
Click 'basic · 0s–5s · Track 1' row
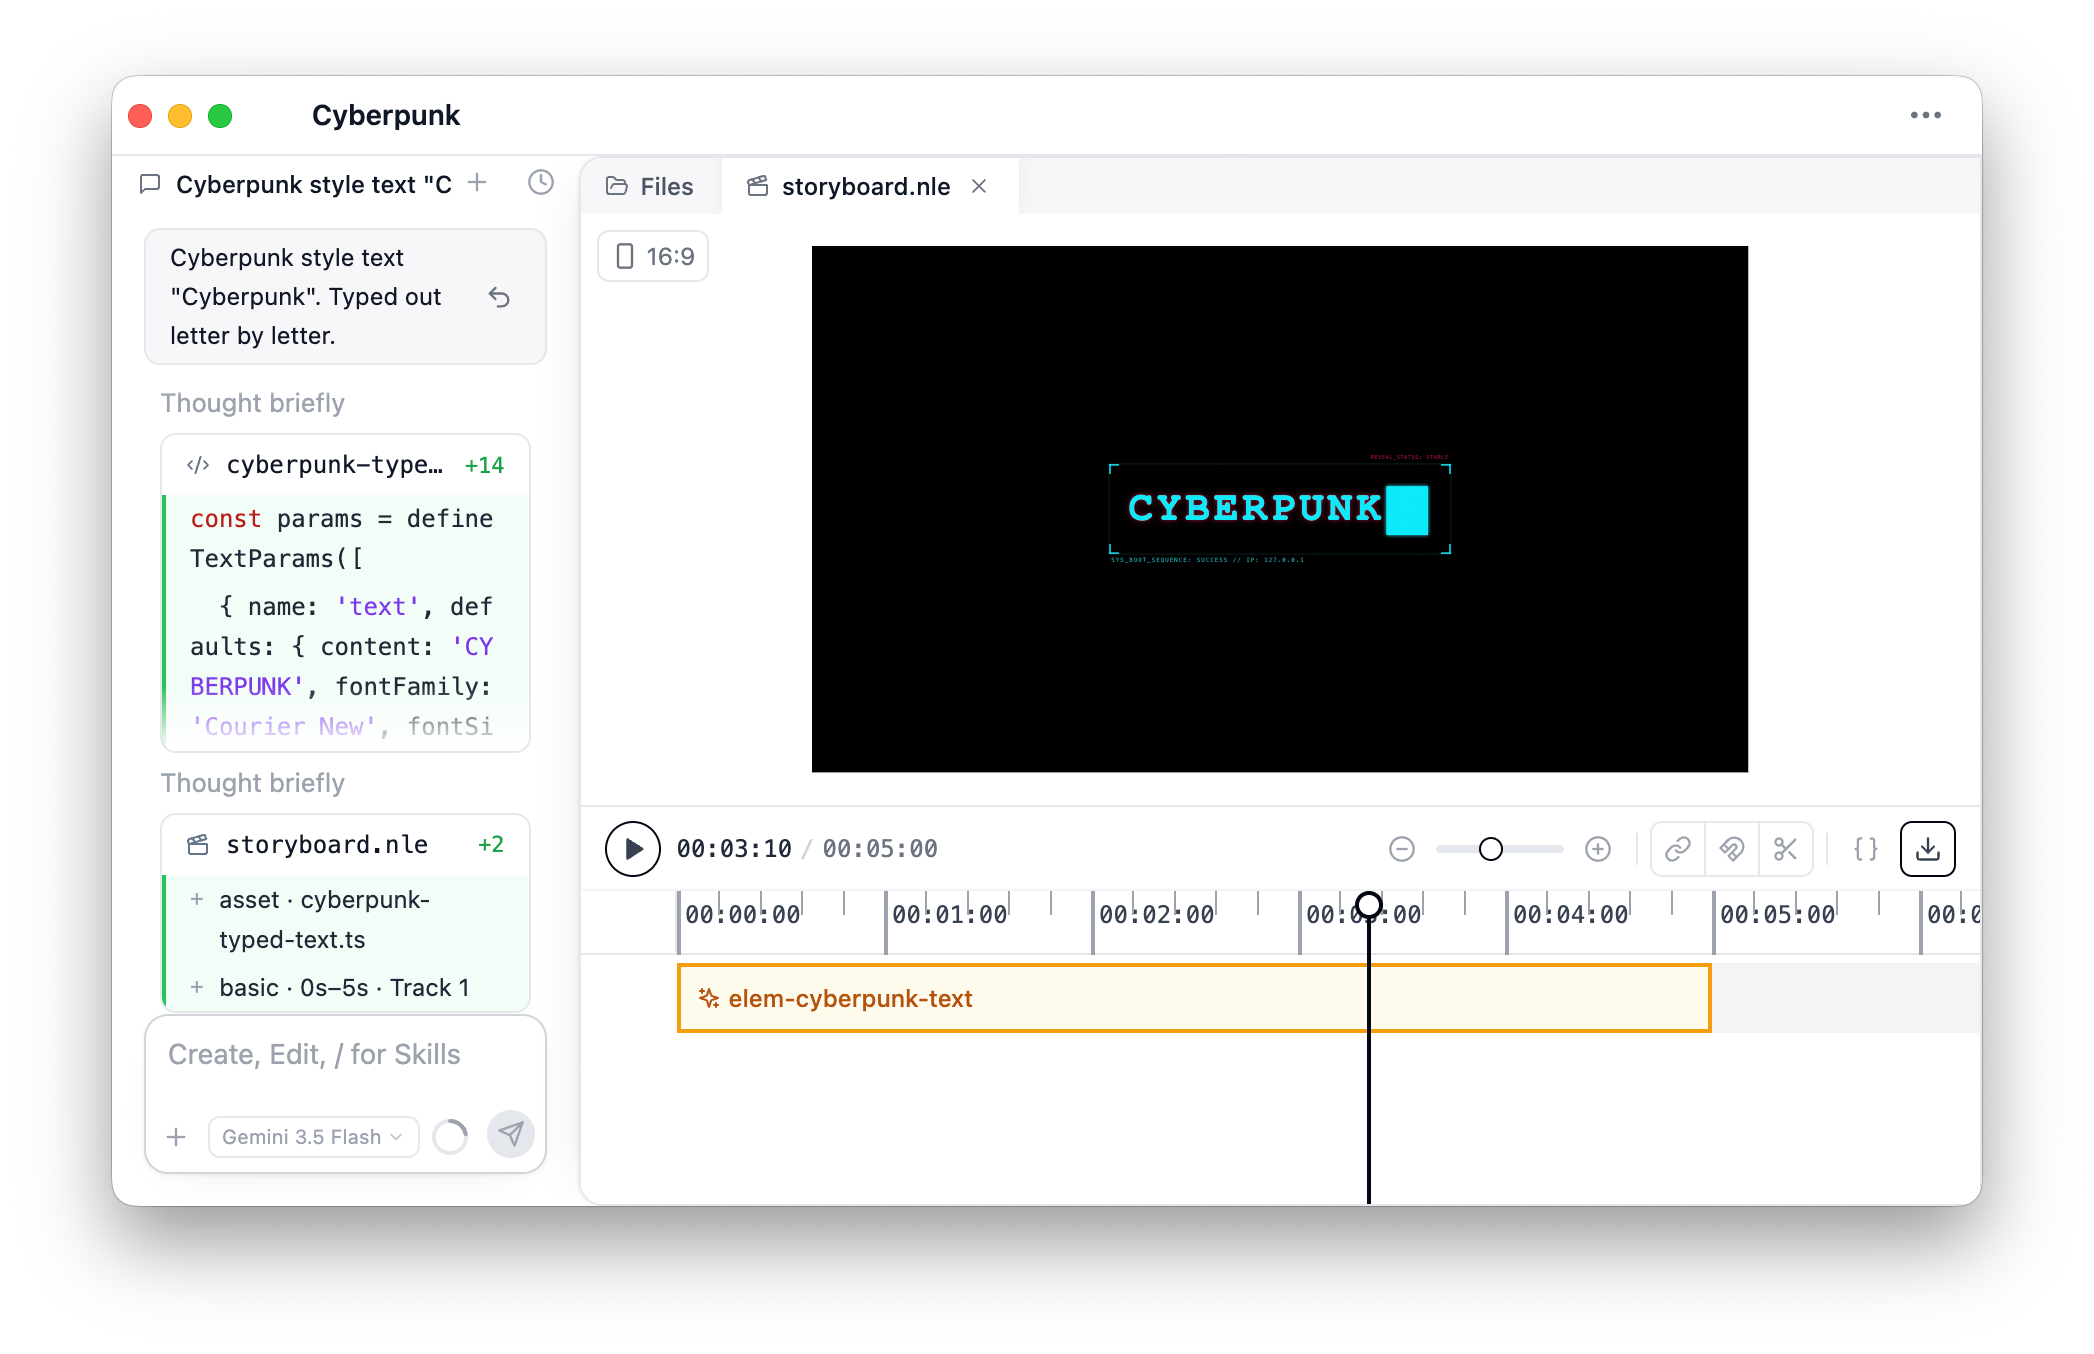344,988
